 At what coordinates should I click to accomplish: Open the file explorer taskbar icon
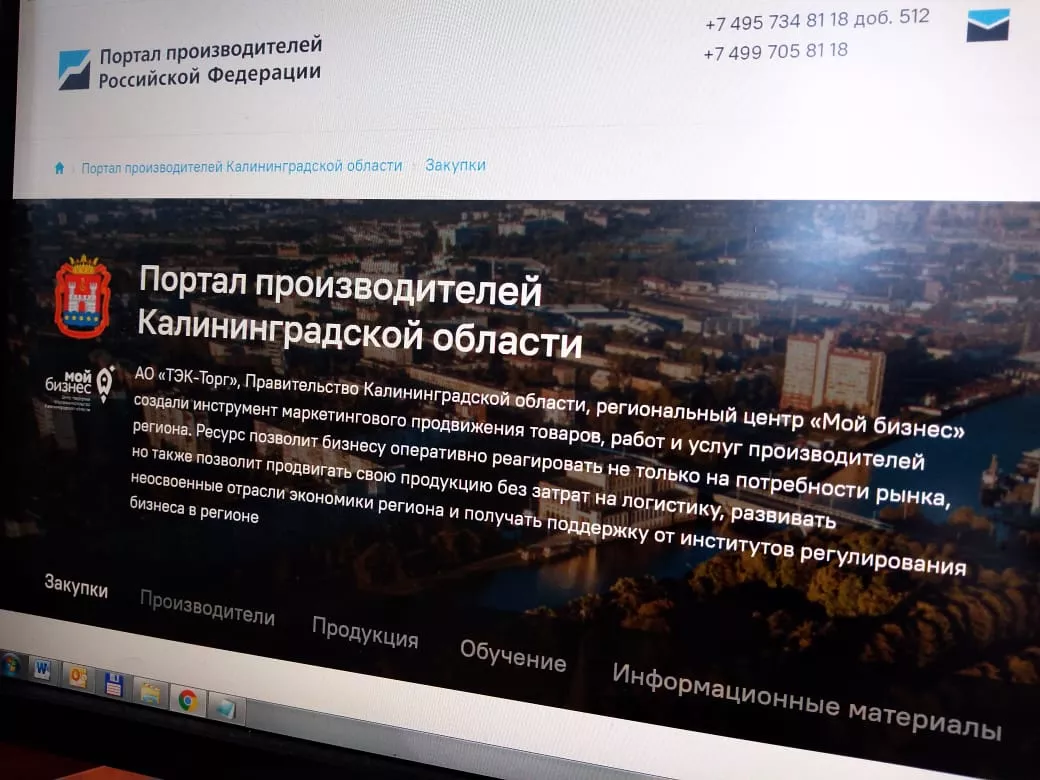151,693
